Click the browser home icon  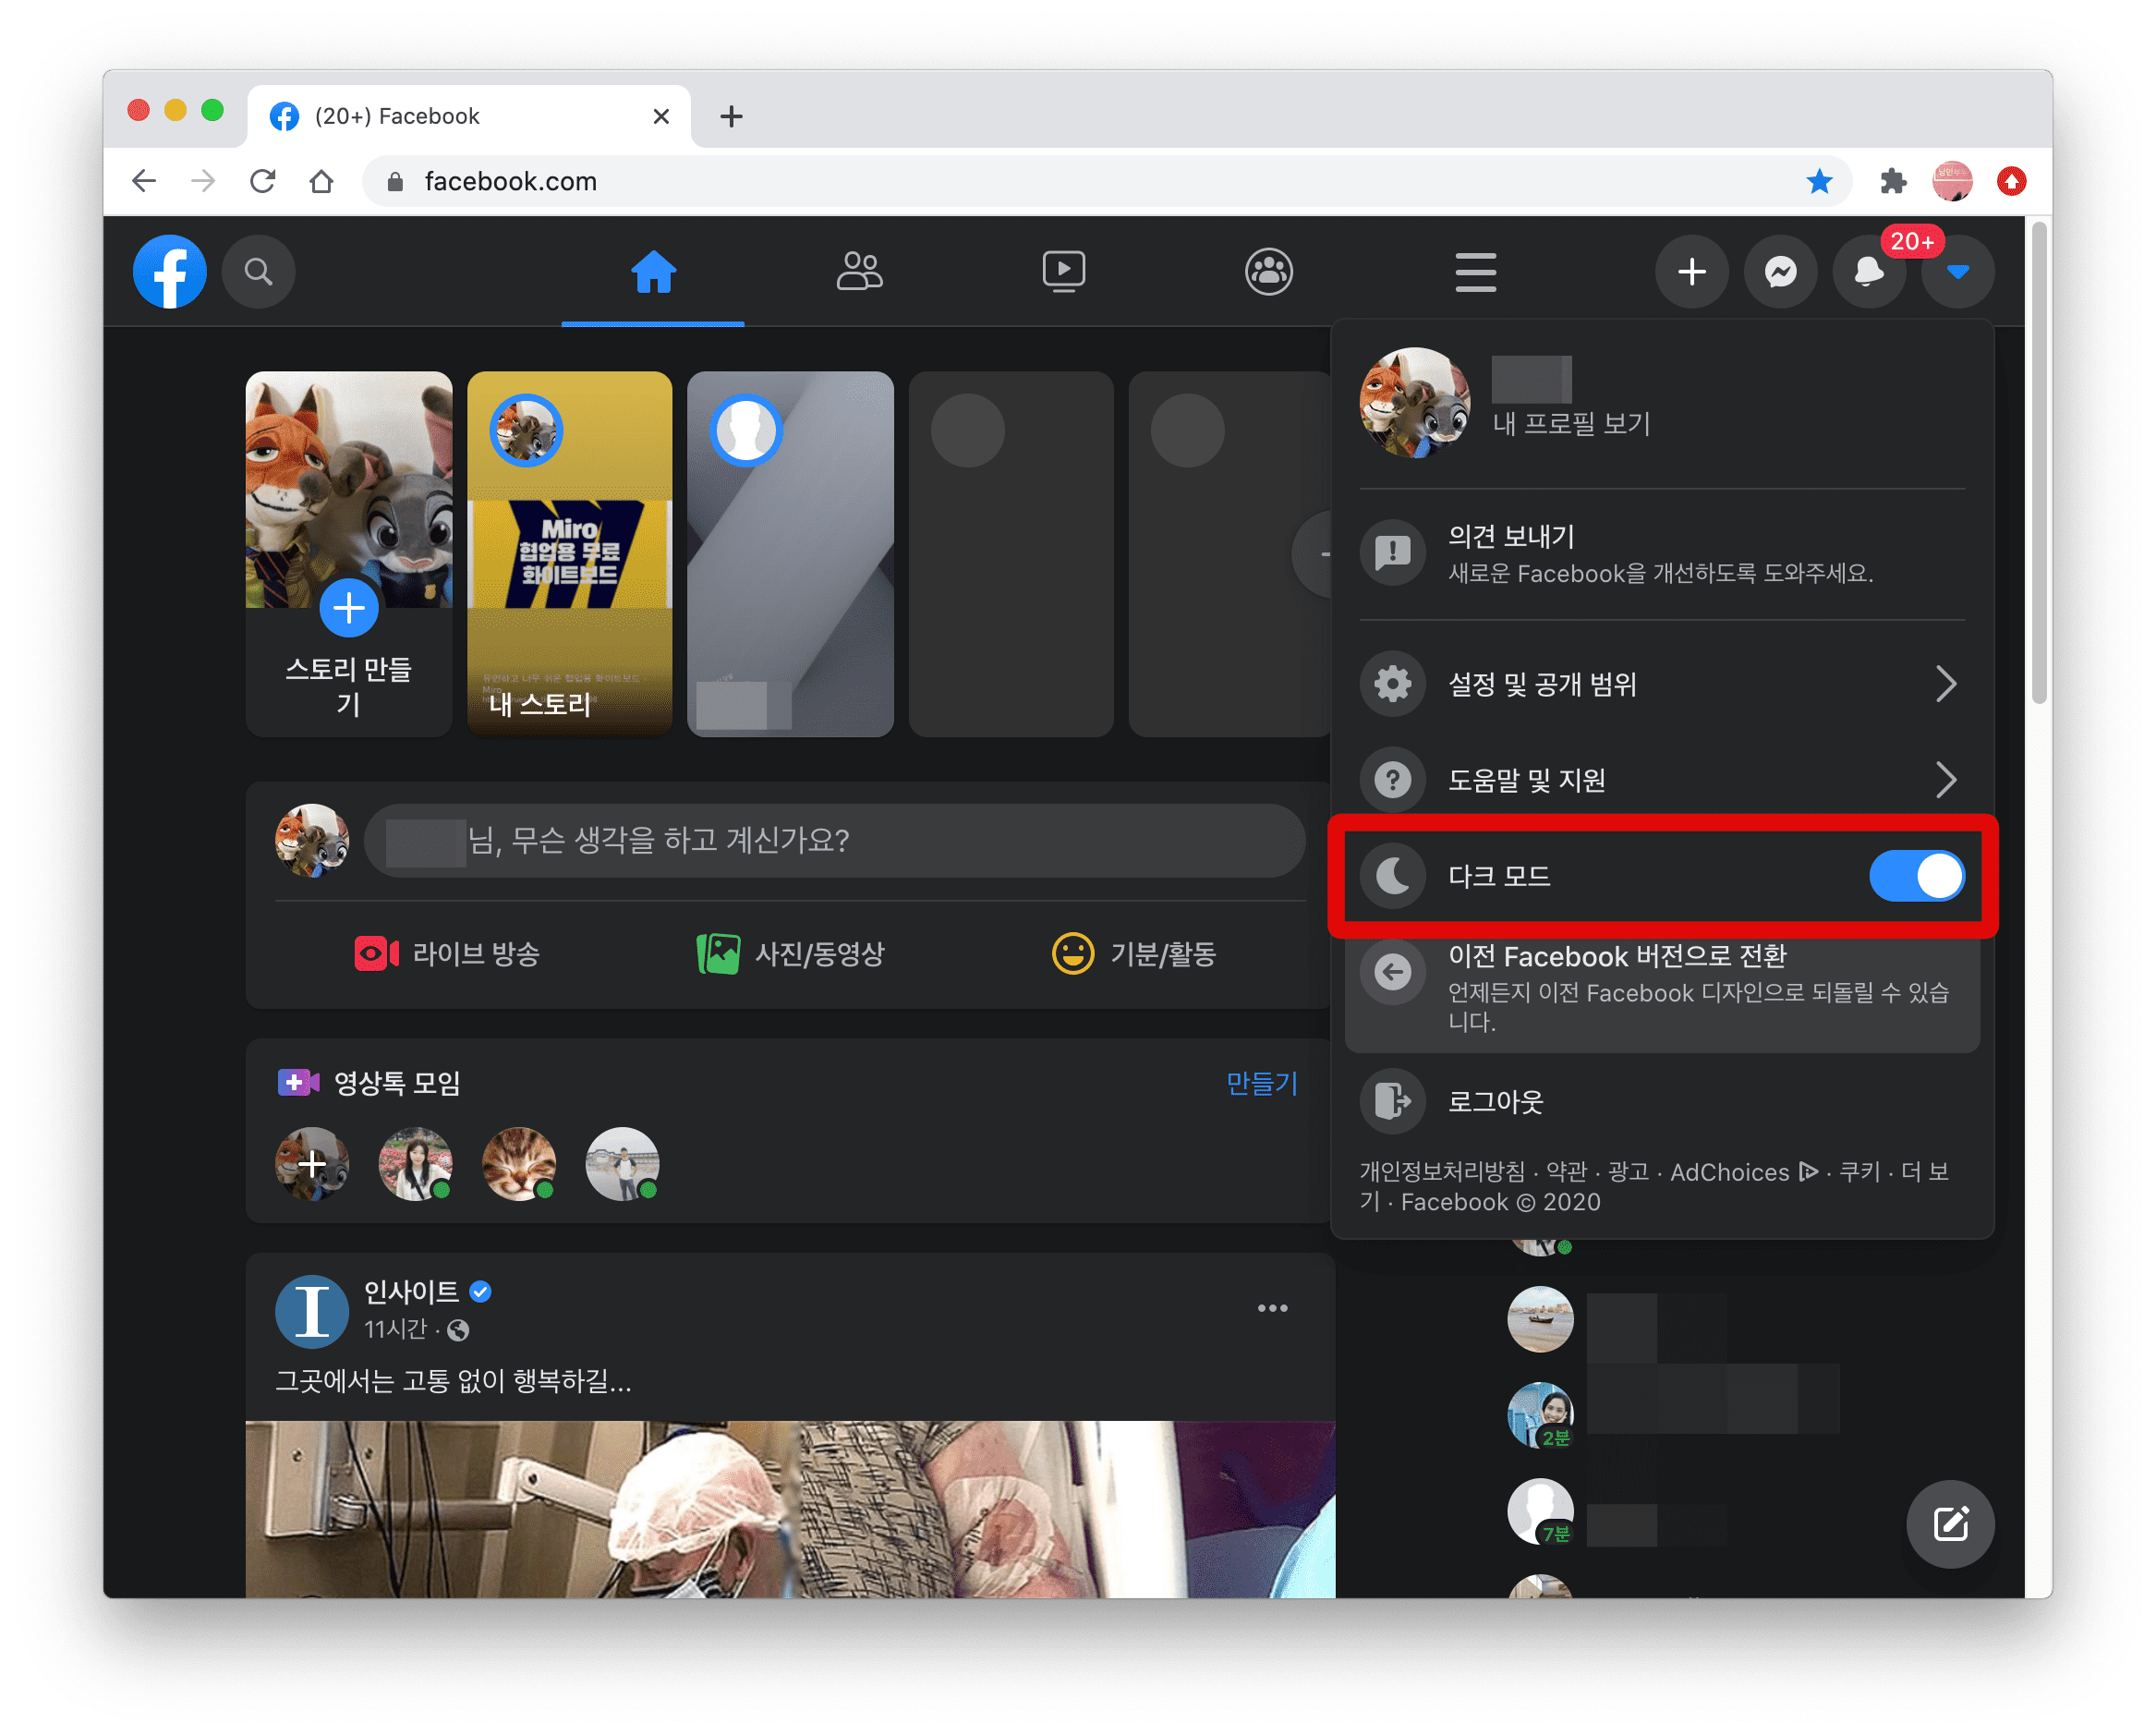coord(321,181)
